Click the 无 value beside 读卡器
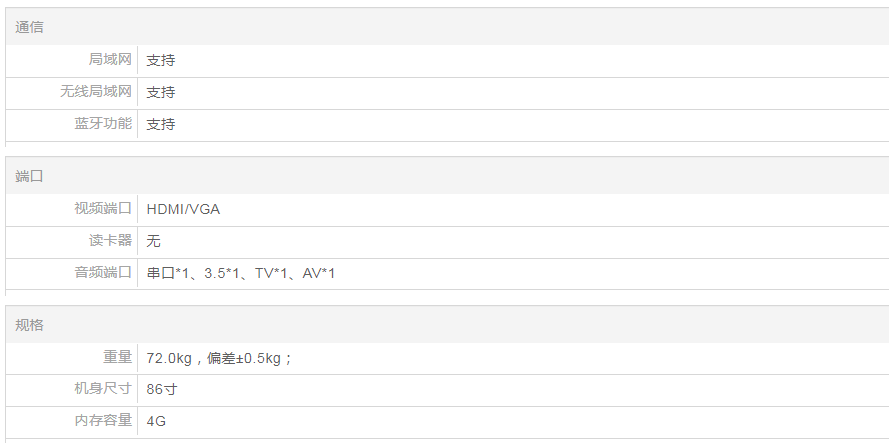896x443 pixels. [154, 241]
